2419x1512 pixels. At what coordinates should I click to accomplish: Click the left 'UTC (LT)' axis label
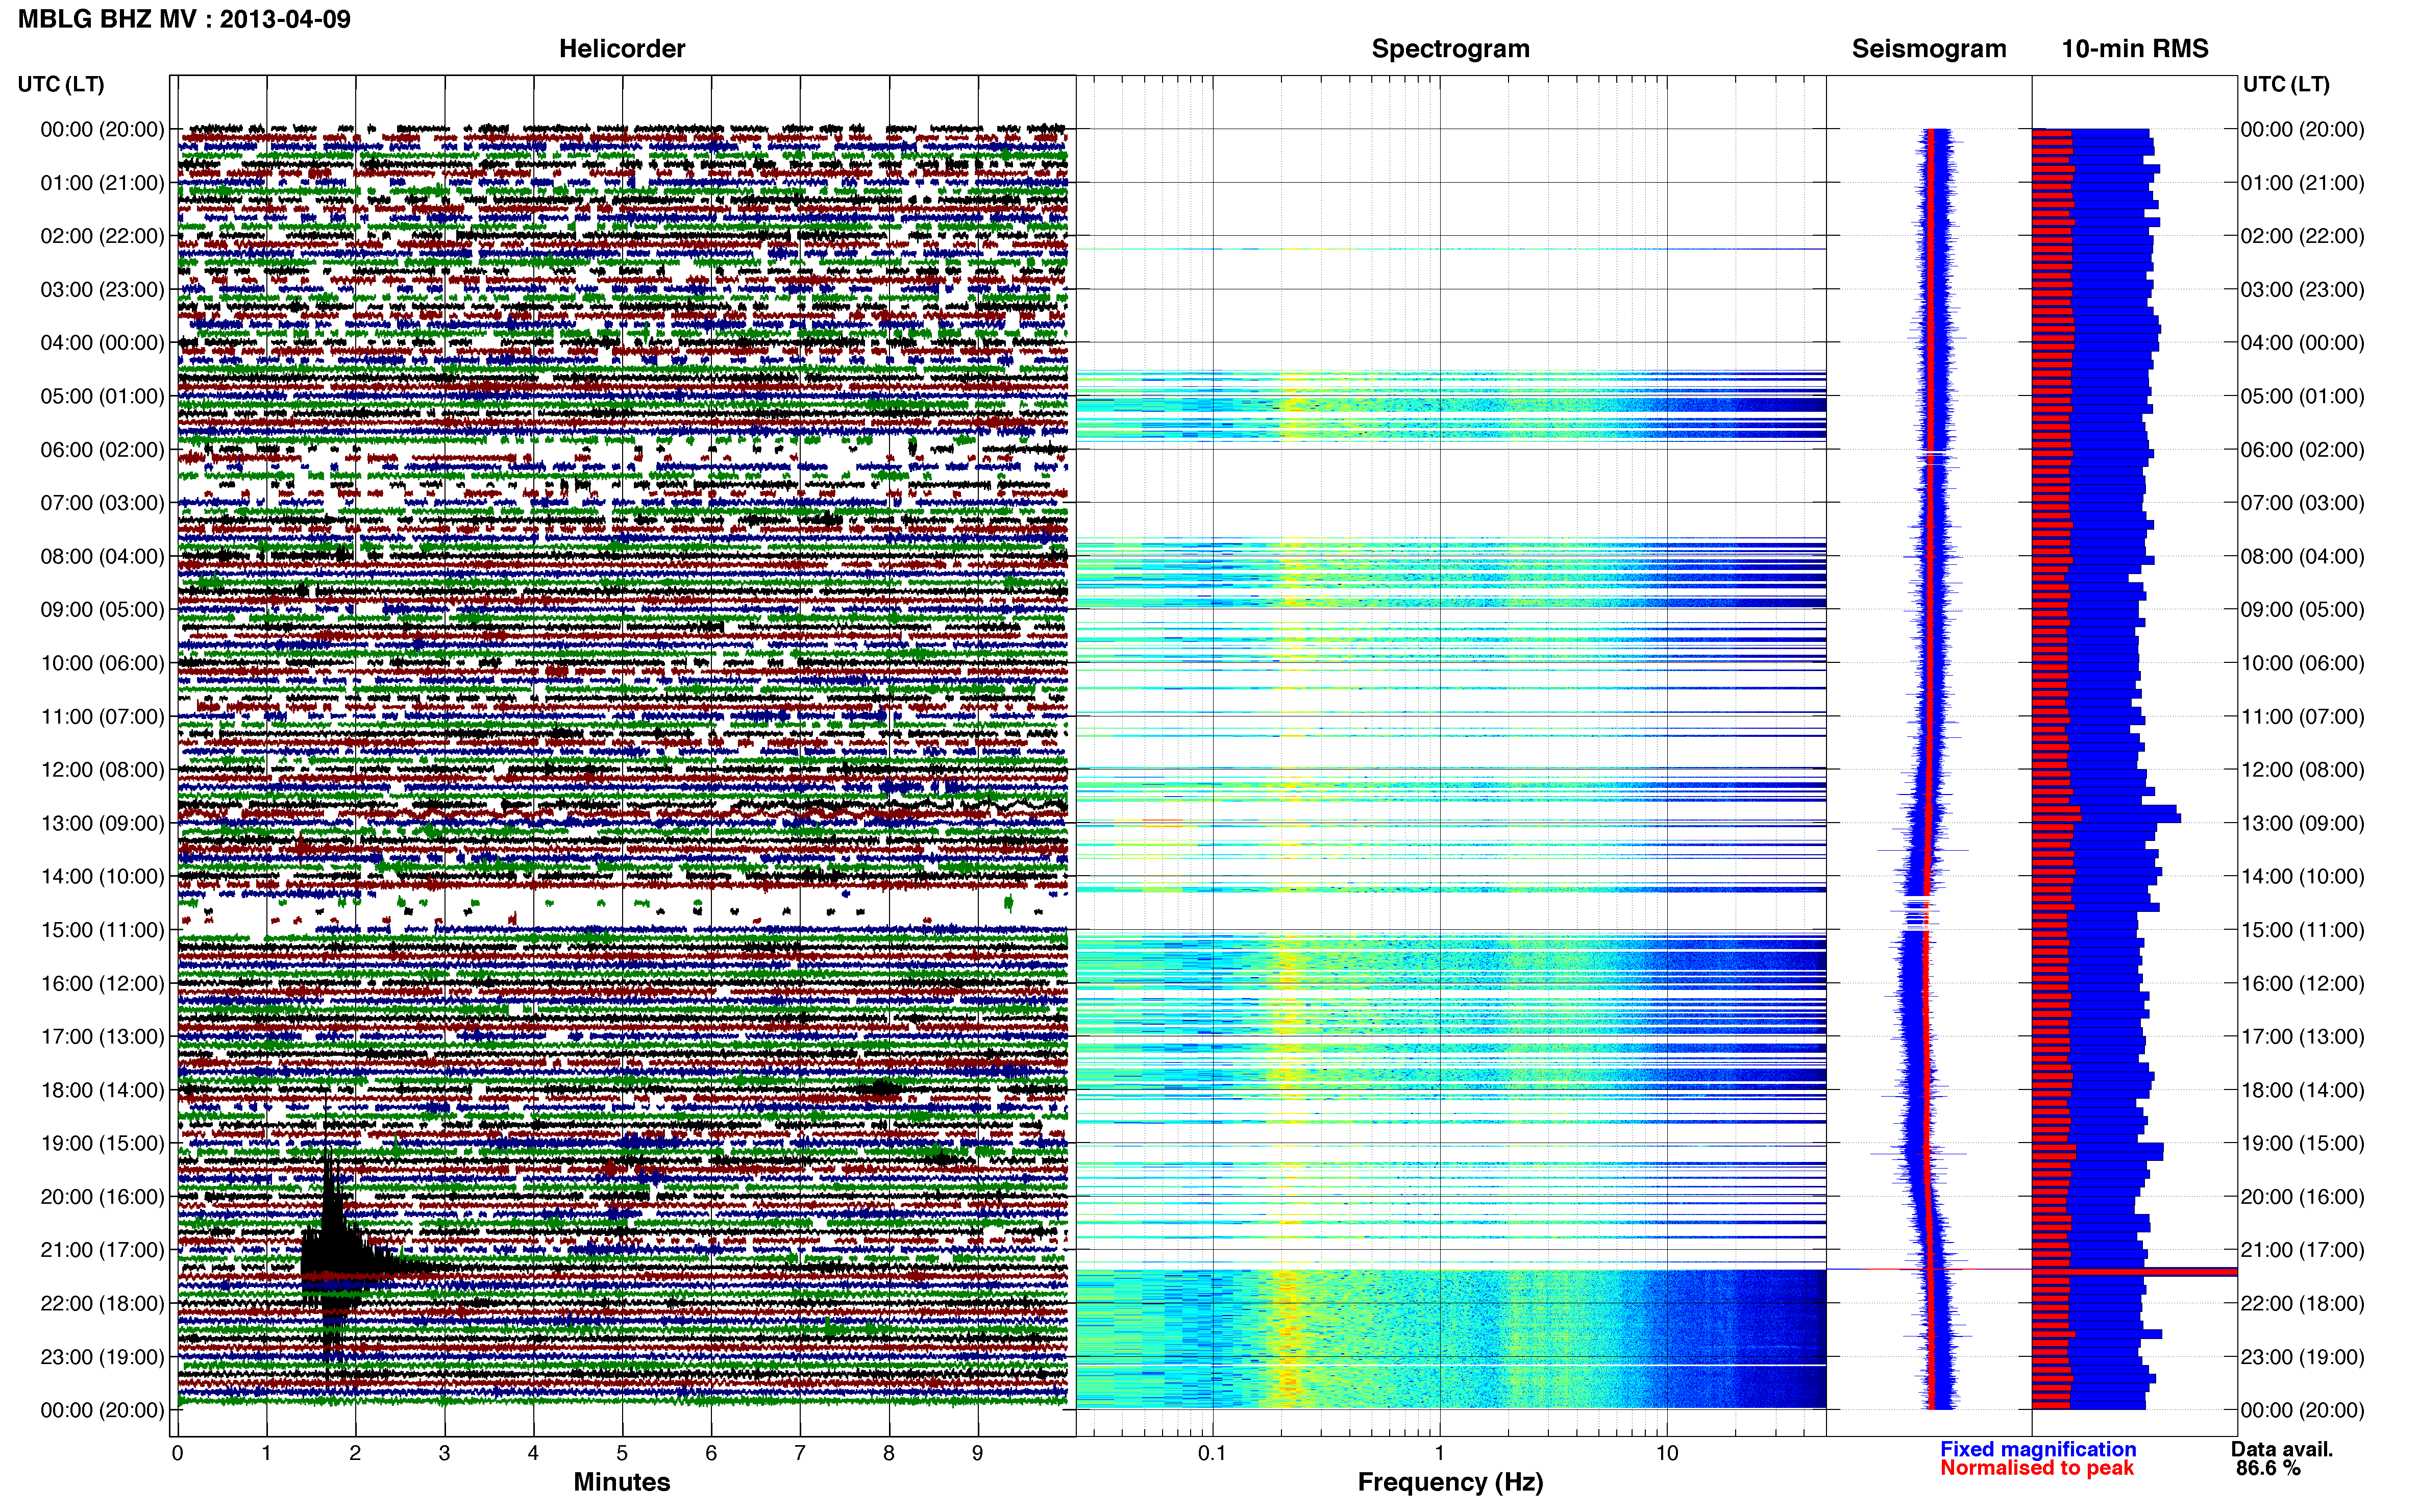(x=61, y=84)
